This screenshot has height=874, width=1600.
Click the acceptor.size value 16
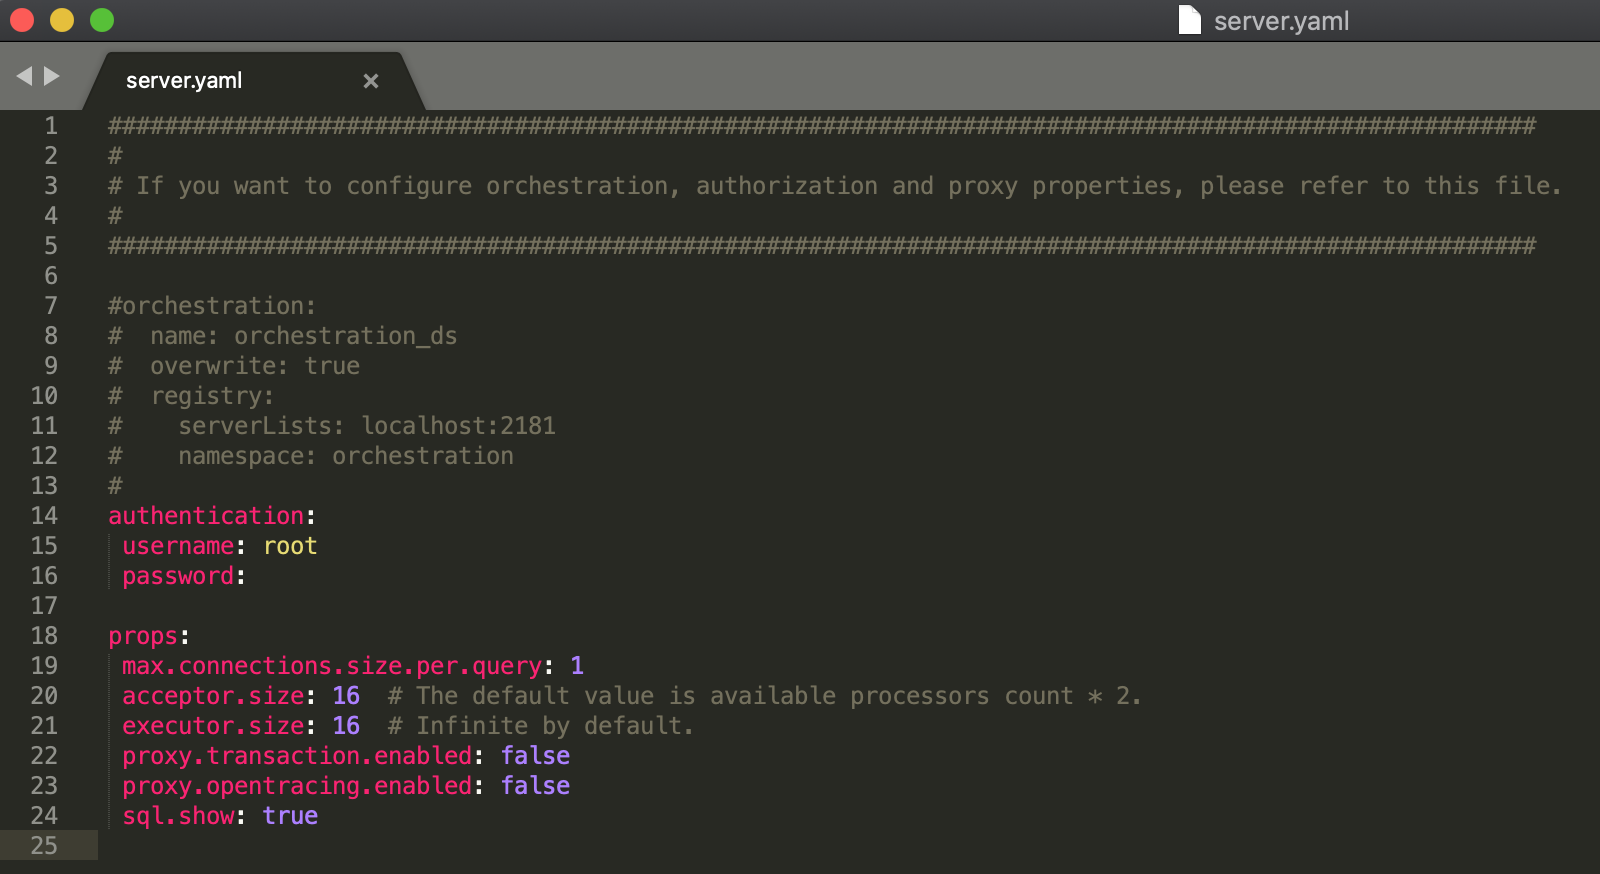(345, 696)
